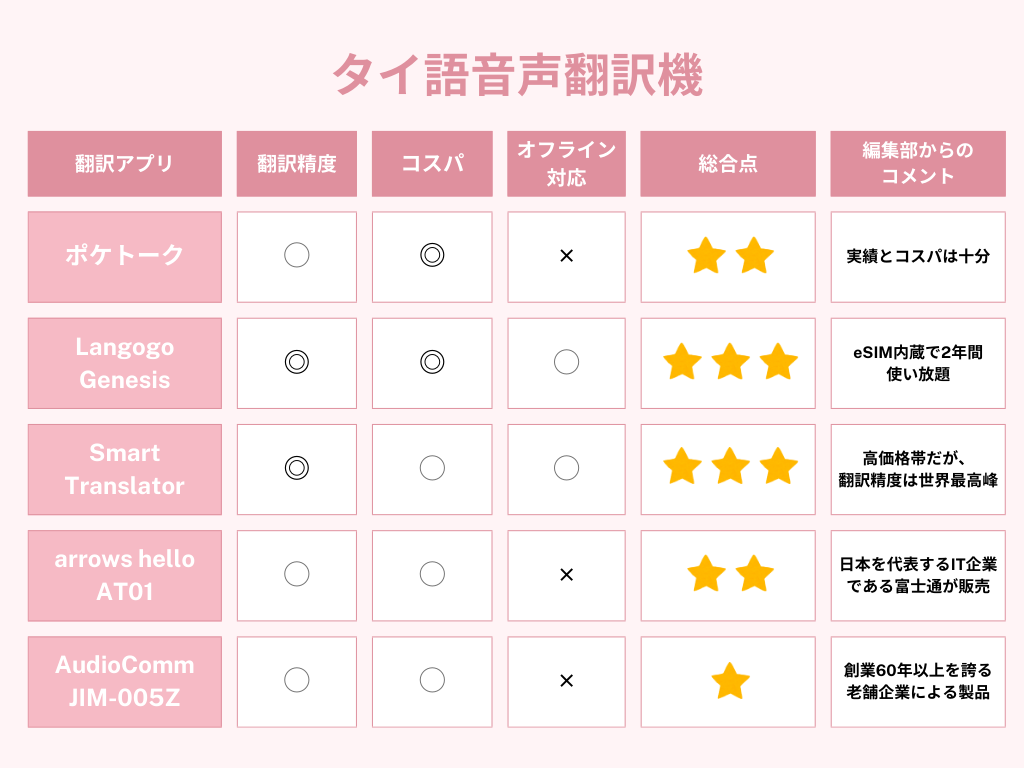Click the eSIM内蔵で2年間使い放題 comment cell
The width and height of the screenshot is (1024, 768).
tap(917, 363)
